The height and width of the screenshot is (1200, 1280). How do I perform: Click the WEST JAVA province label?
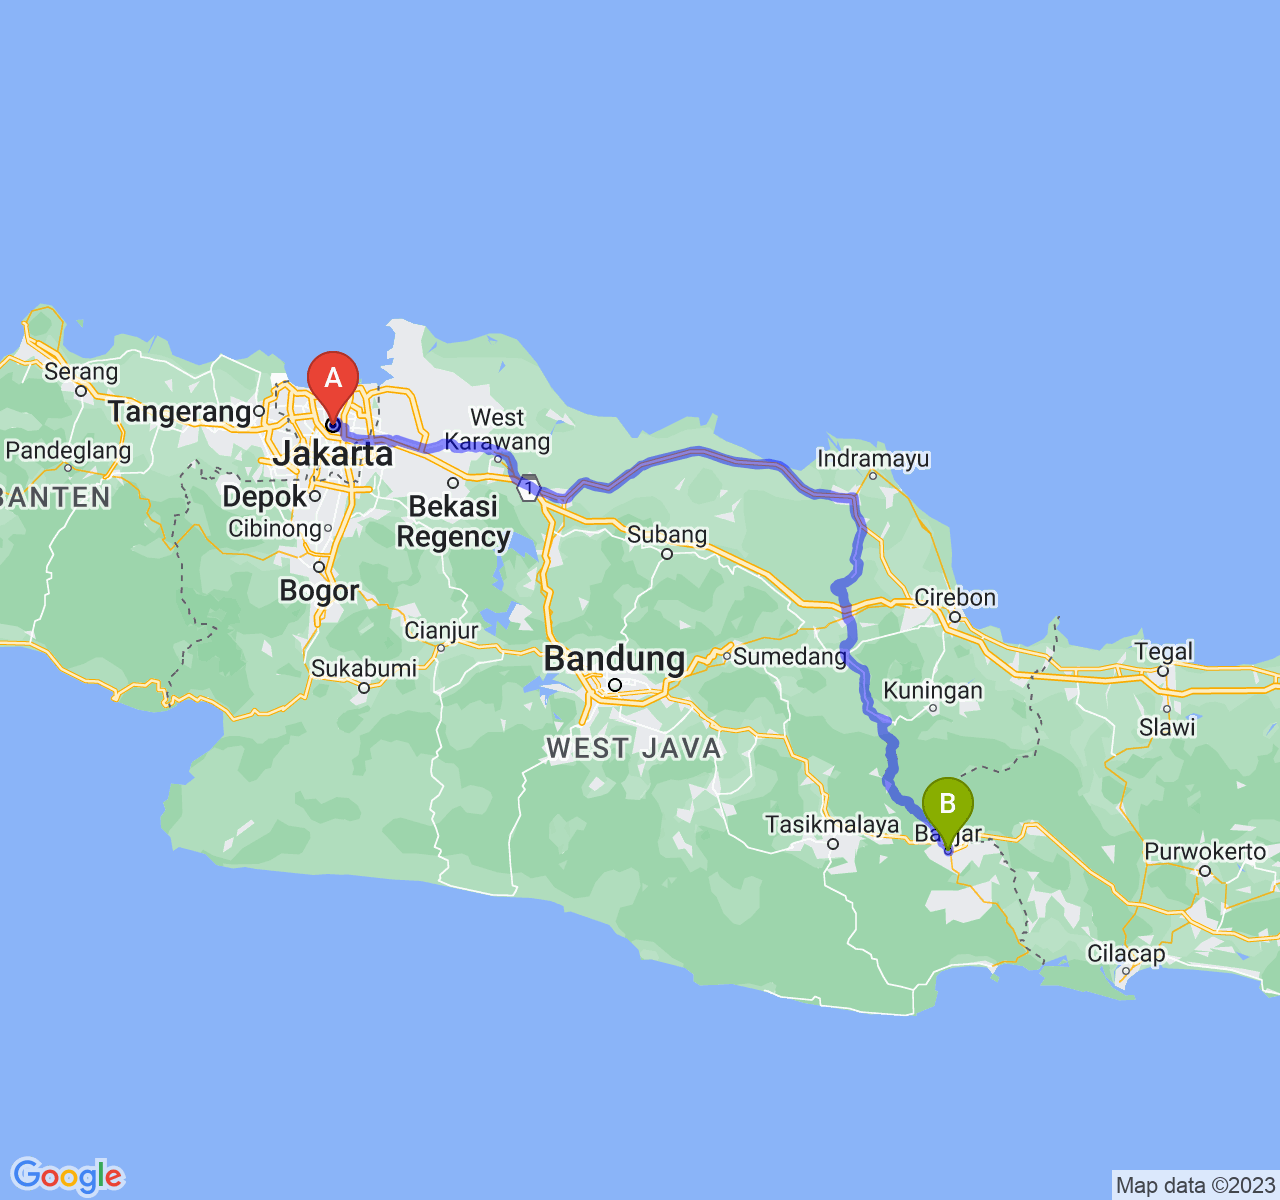coord(633,749)
